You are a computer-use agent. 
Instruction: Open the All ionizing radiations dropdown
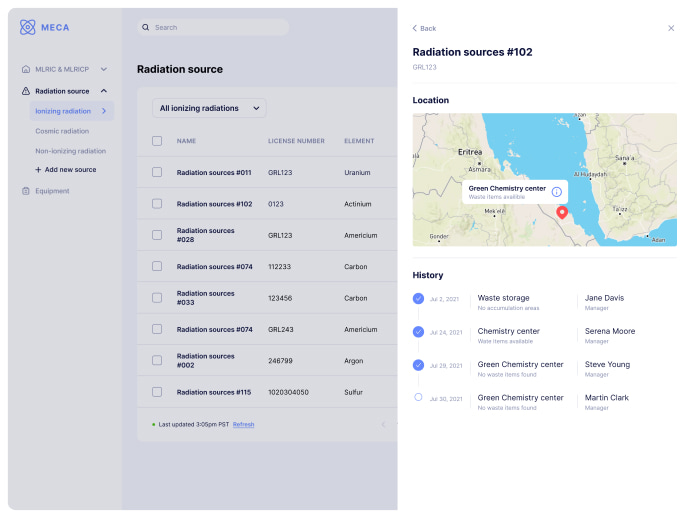pos(212,108)
